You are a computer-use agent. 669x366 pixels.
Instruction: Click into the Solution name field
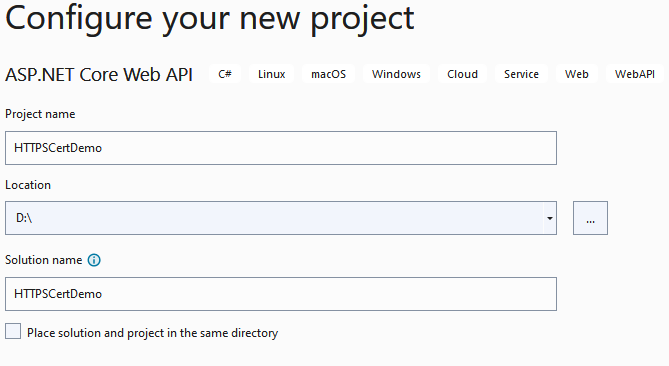coord(281,294)
